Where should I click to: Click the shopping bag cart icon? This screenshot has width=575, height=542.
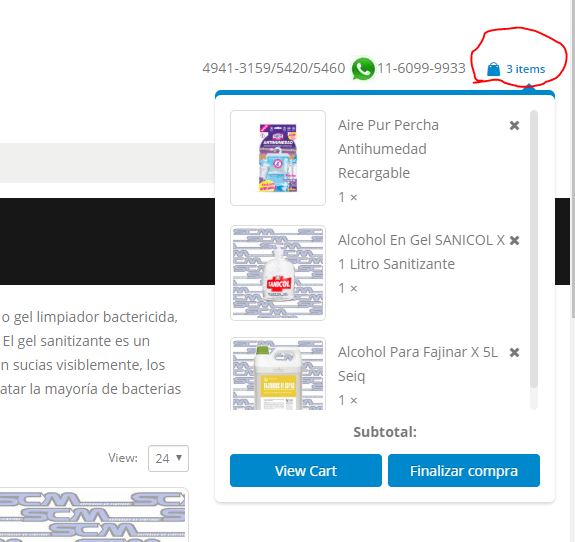point(493,69)
